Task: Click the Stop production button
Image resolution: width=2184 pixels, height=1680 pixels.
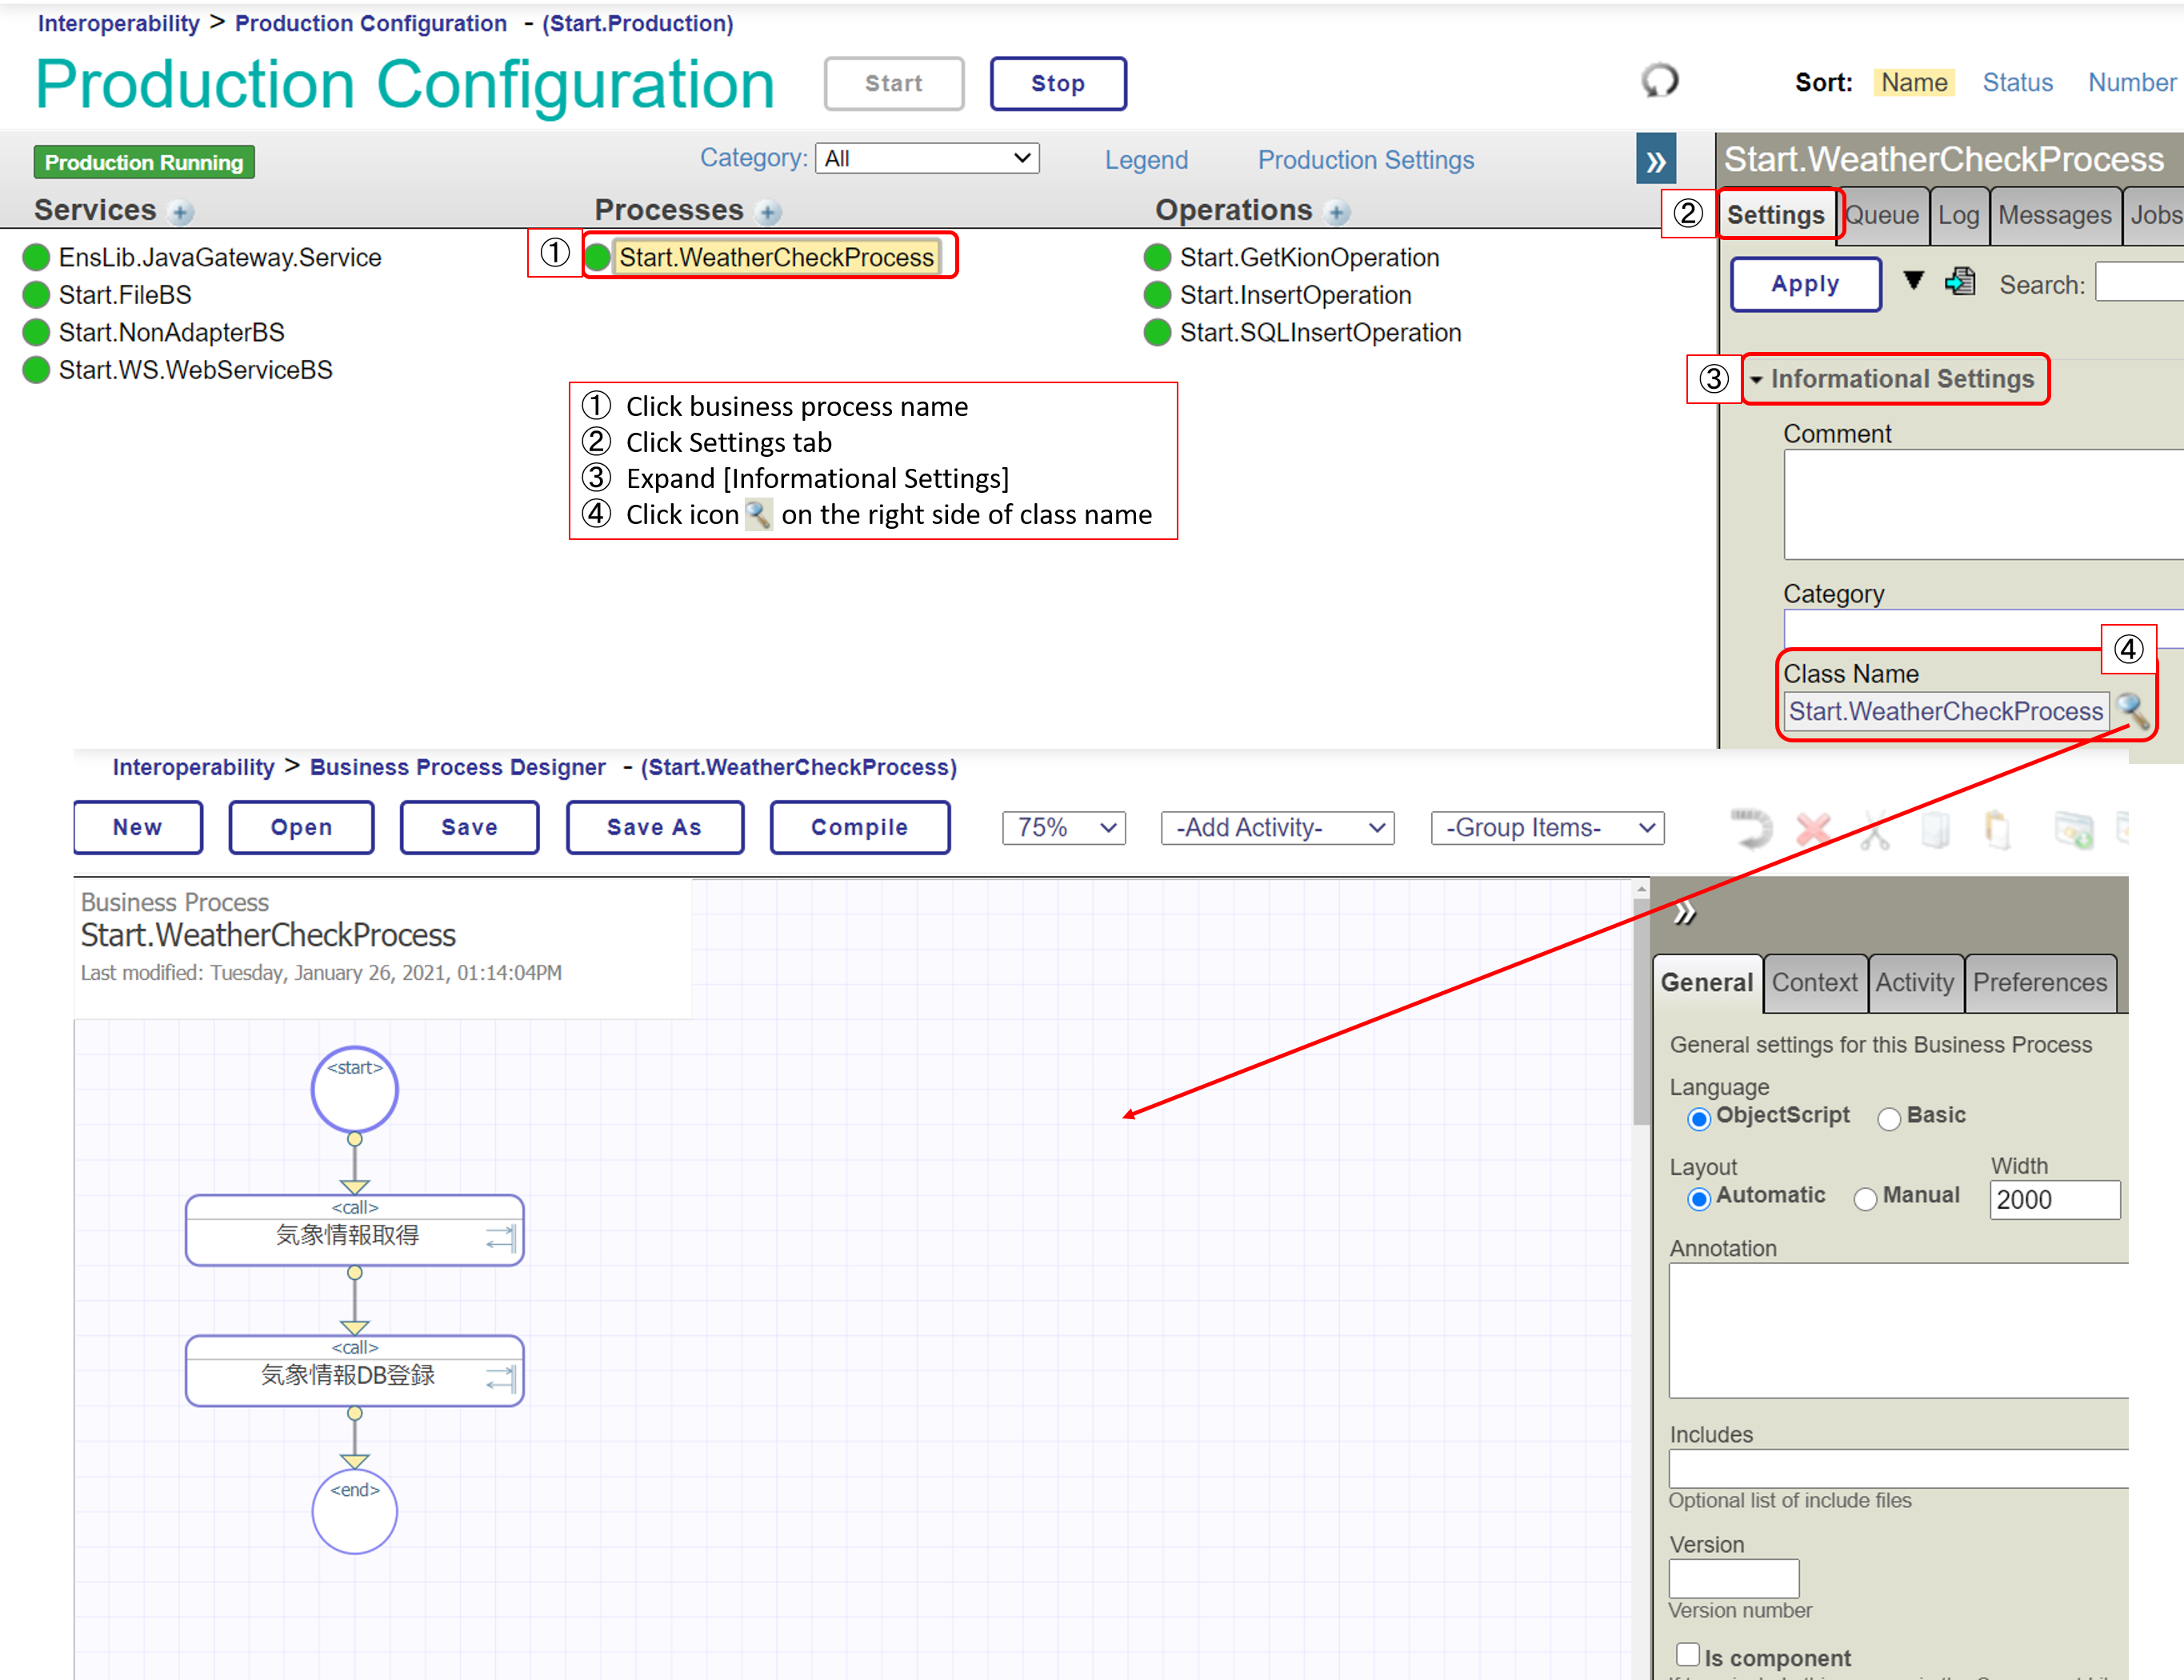Action: coord(1058,84)
